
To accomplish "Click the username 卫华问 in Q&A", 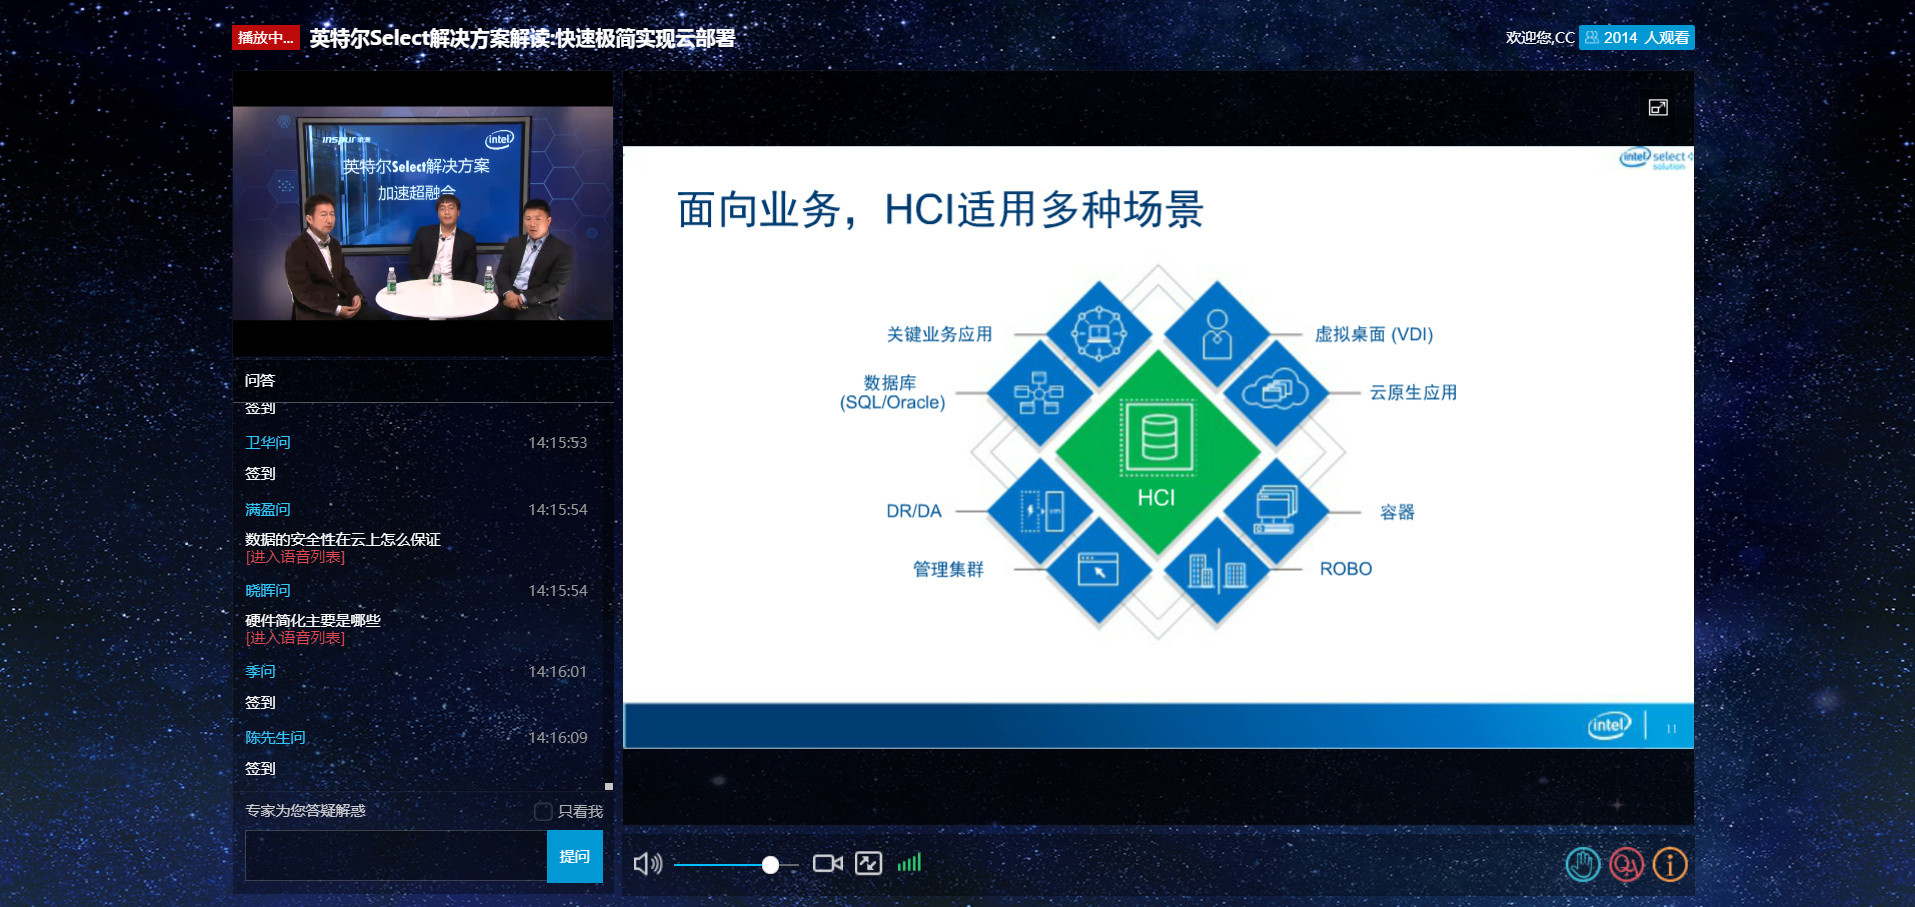I will 268,442.
